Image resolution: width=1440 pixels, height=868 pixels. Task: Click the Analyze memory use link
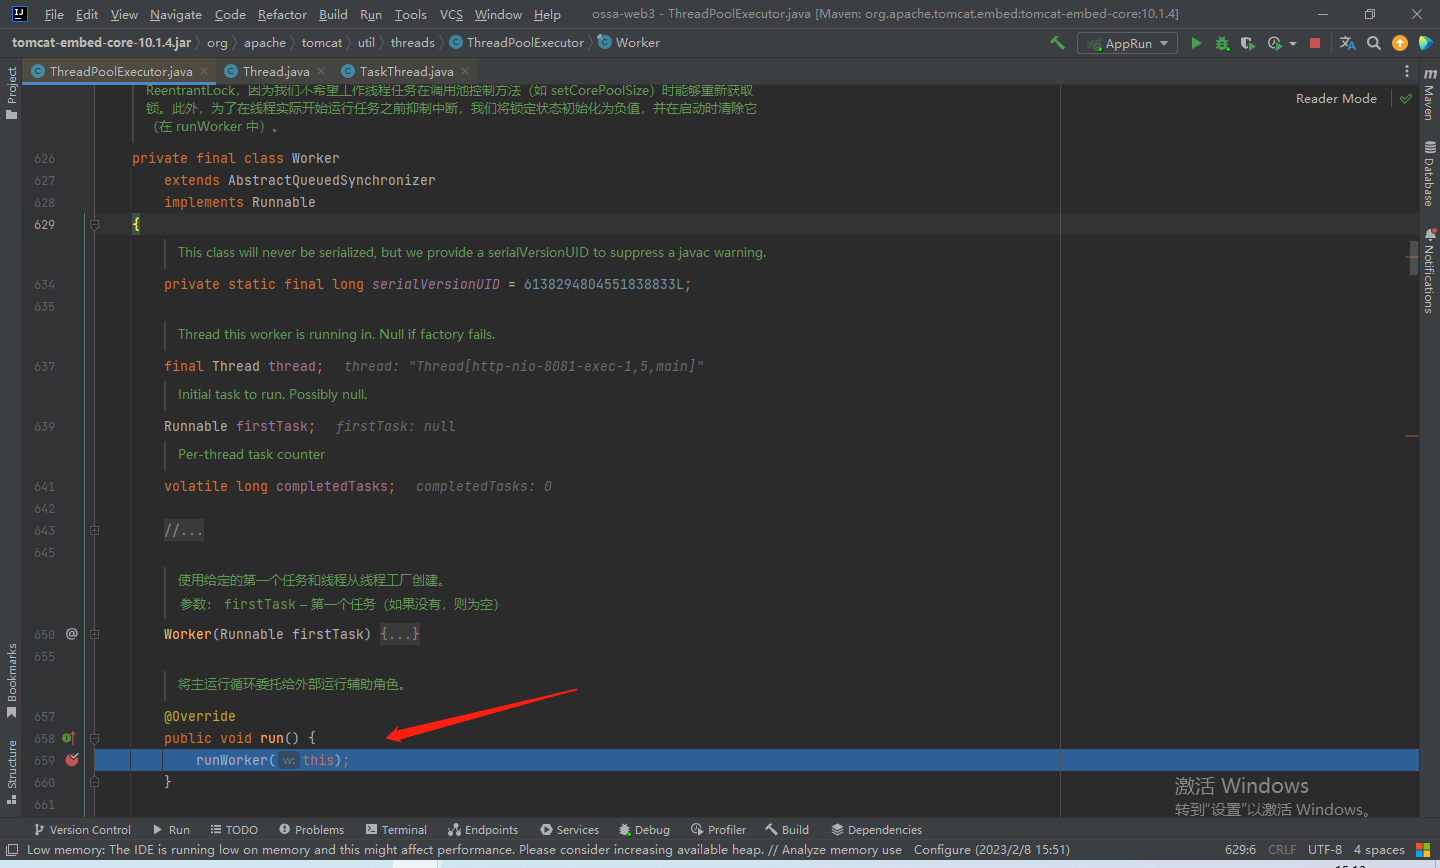coord(842,850)
